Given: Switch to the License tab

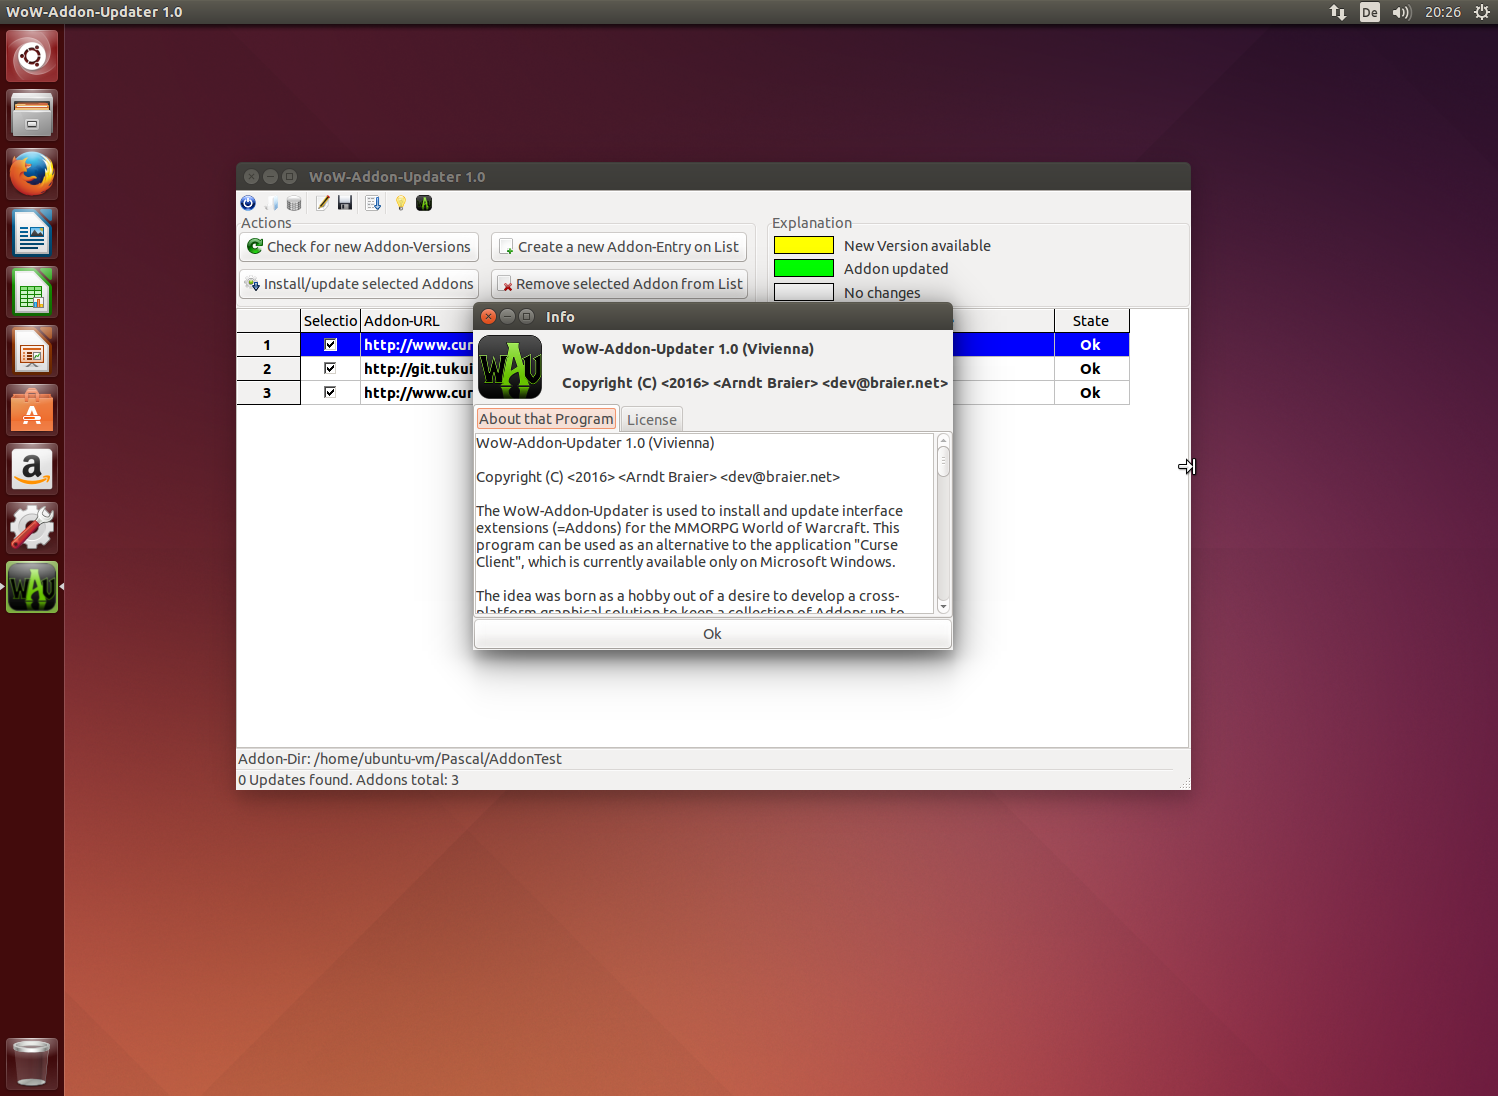Looking at the screenshot, I should tap(651, 420).
